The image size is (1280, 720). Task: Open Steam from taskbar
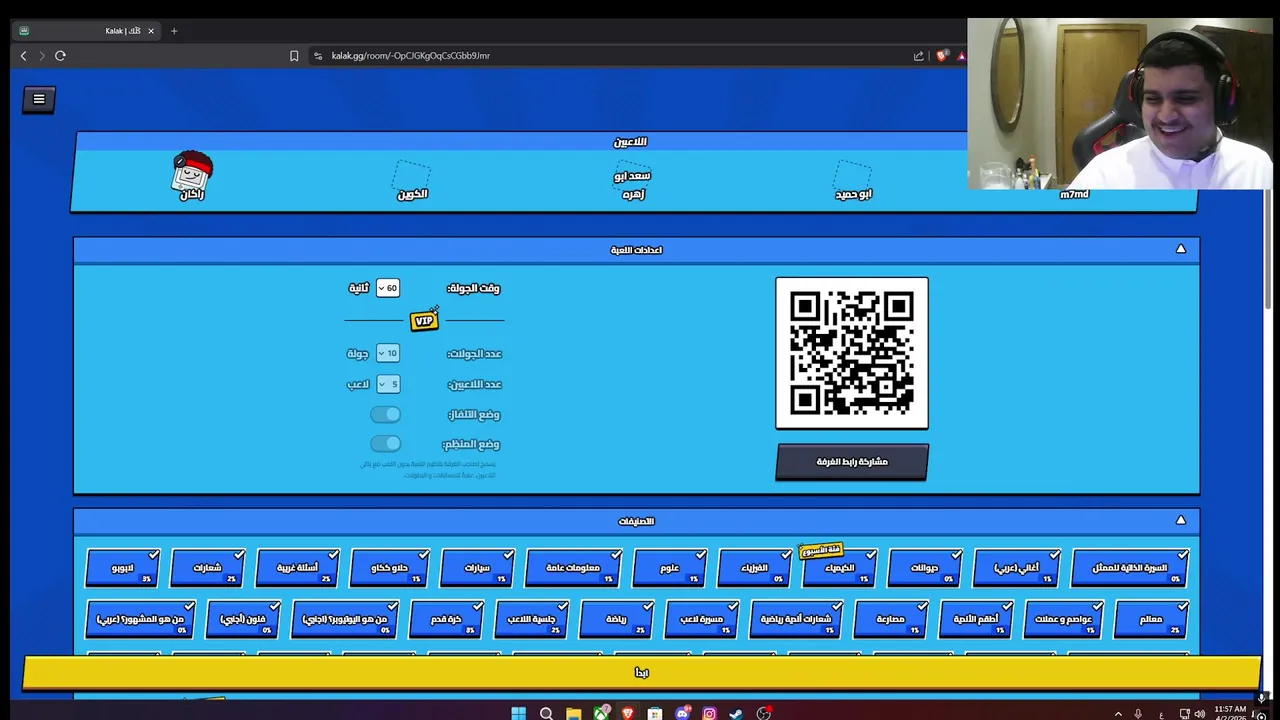[736, 713]
